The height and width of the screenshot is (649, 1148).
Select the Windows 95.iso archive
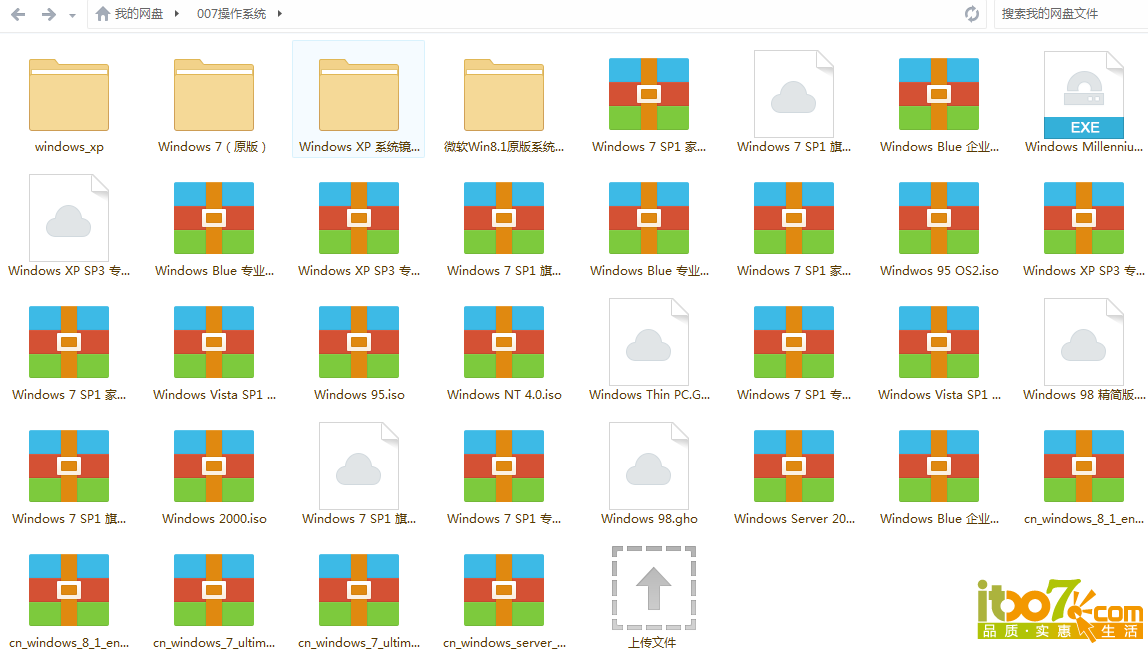(x=359, y=342)
